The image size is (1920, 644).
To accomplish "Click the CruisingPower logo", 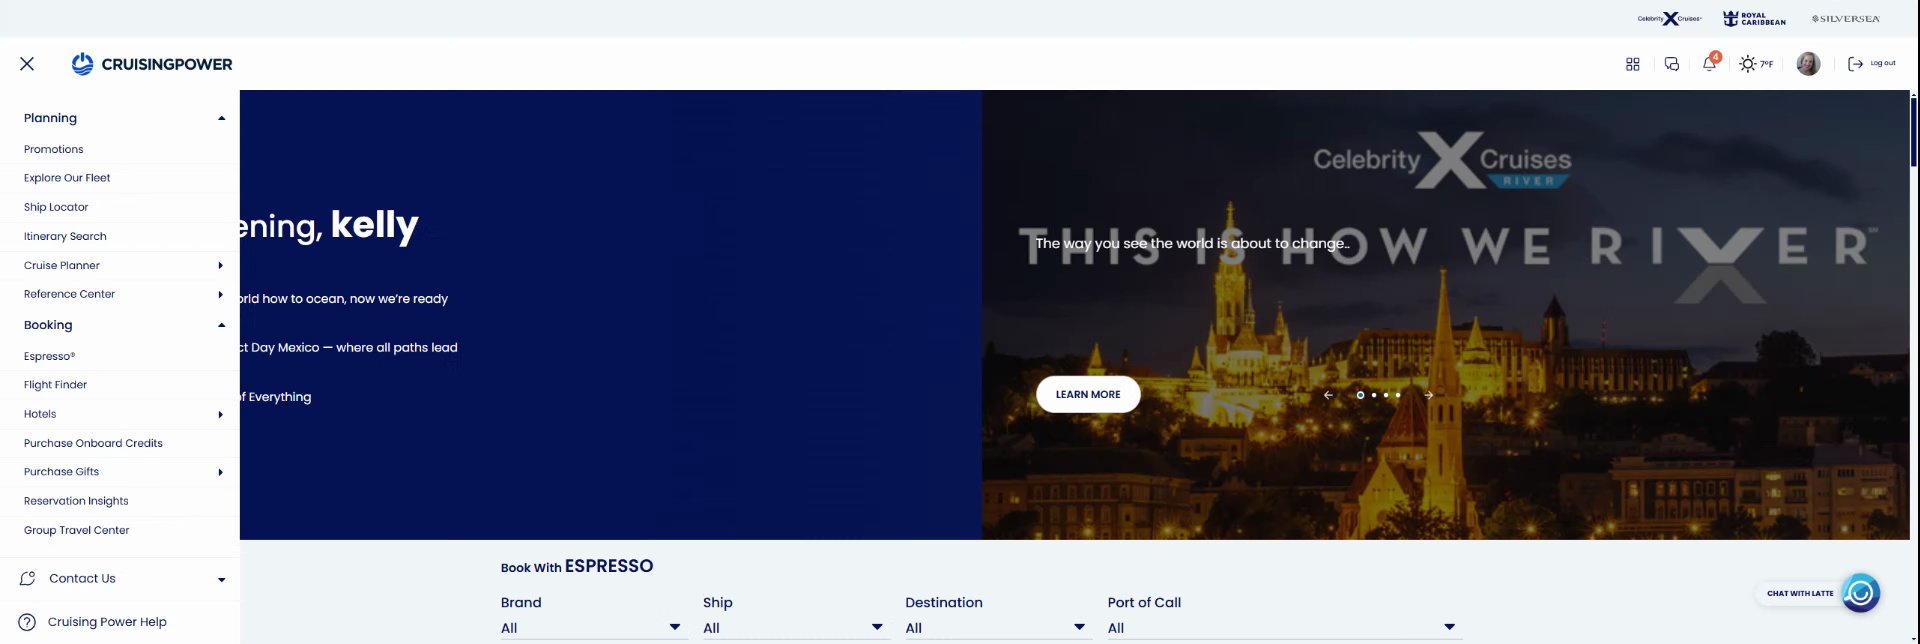I will pyautogui.click(x=152, y=64).
